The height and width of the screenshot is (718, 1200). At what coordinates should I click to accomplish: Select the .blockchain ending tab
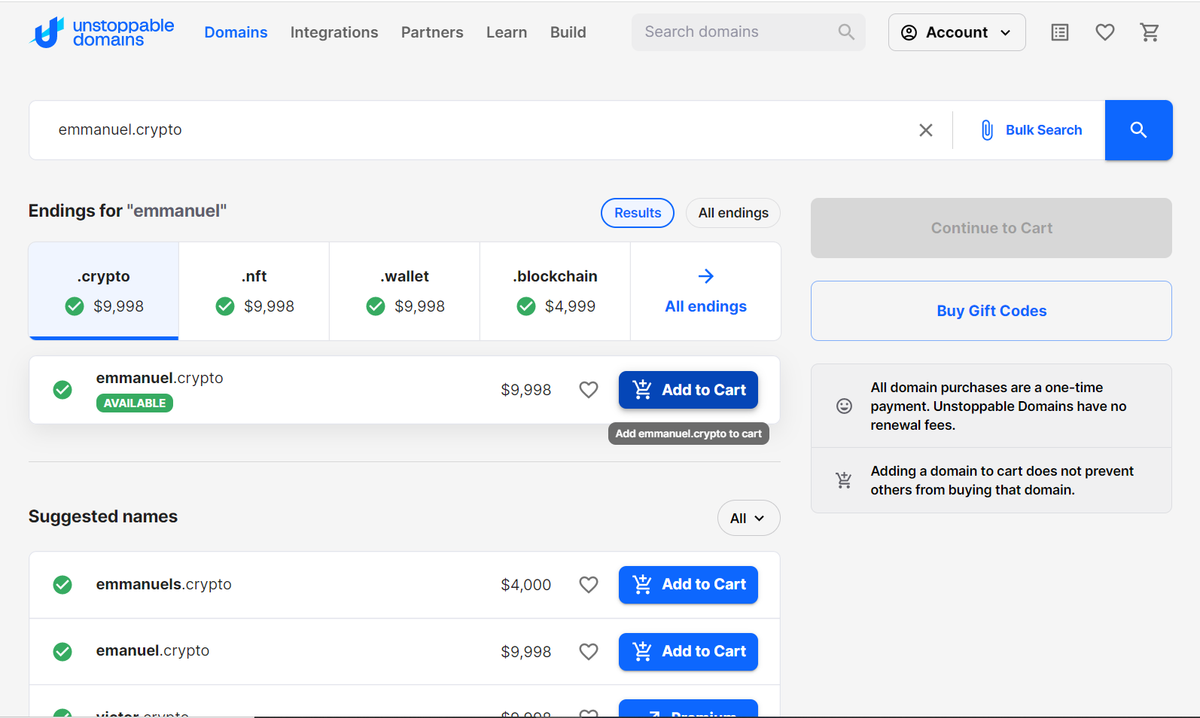click(555, 291)
